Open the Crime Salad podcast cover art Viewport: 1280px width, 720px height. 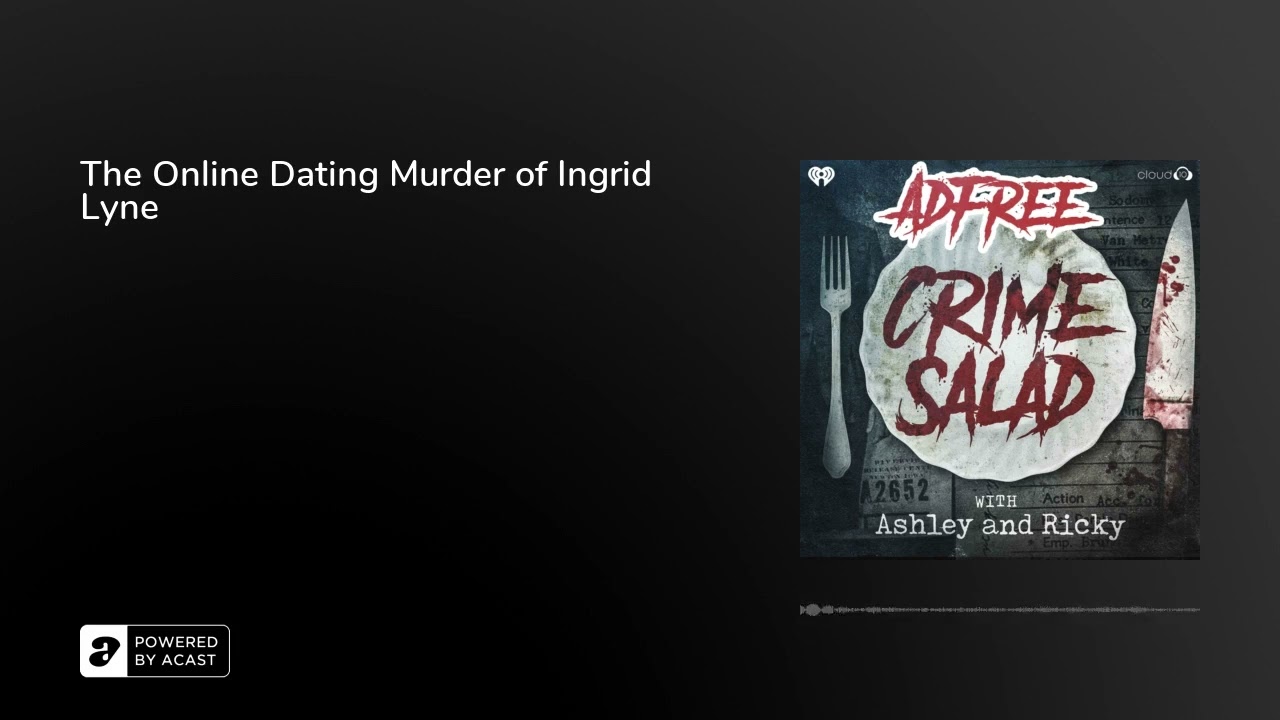(1000, 359)
